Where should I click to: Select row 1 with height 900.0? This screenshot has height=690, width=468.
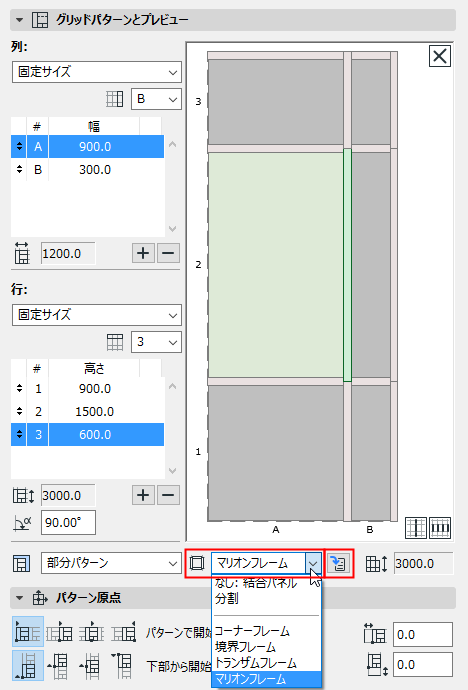point(88,389)
